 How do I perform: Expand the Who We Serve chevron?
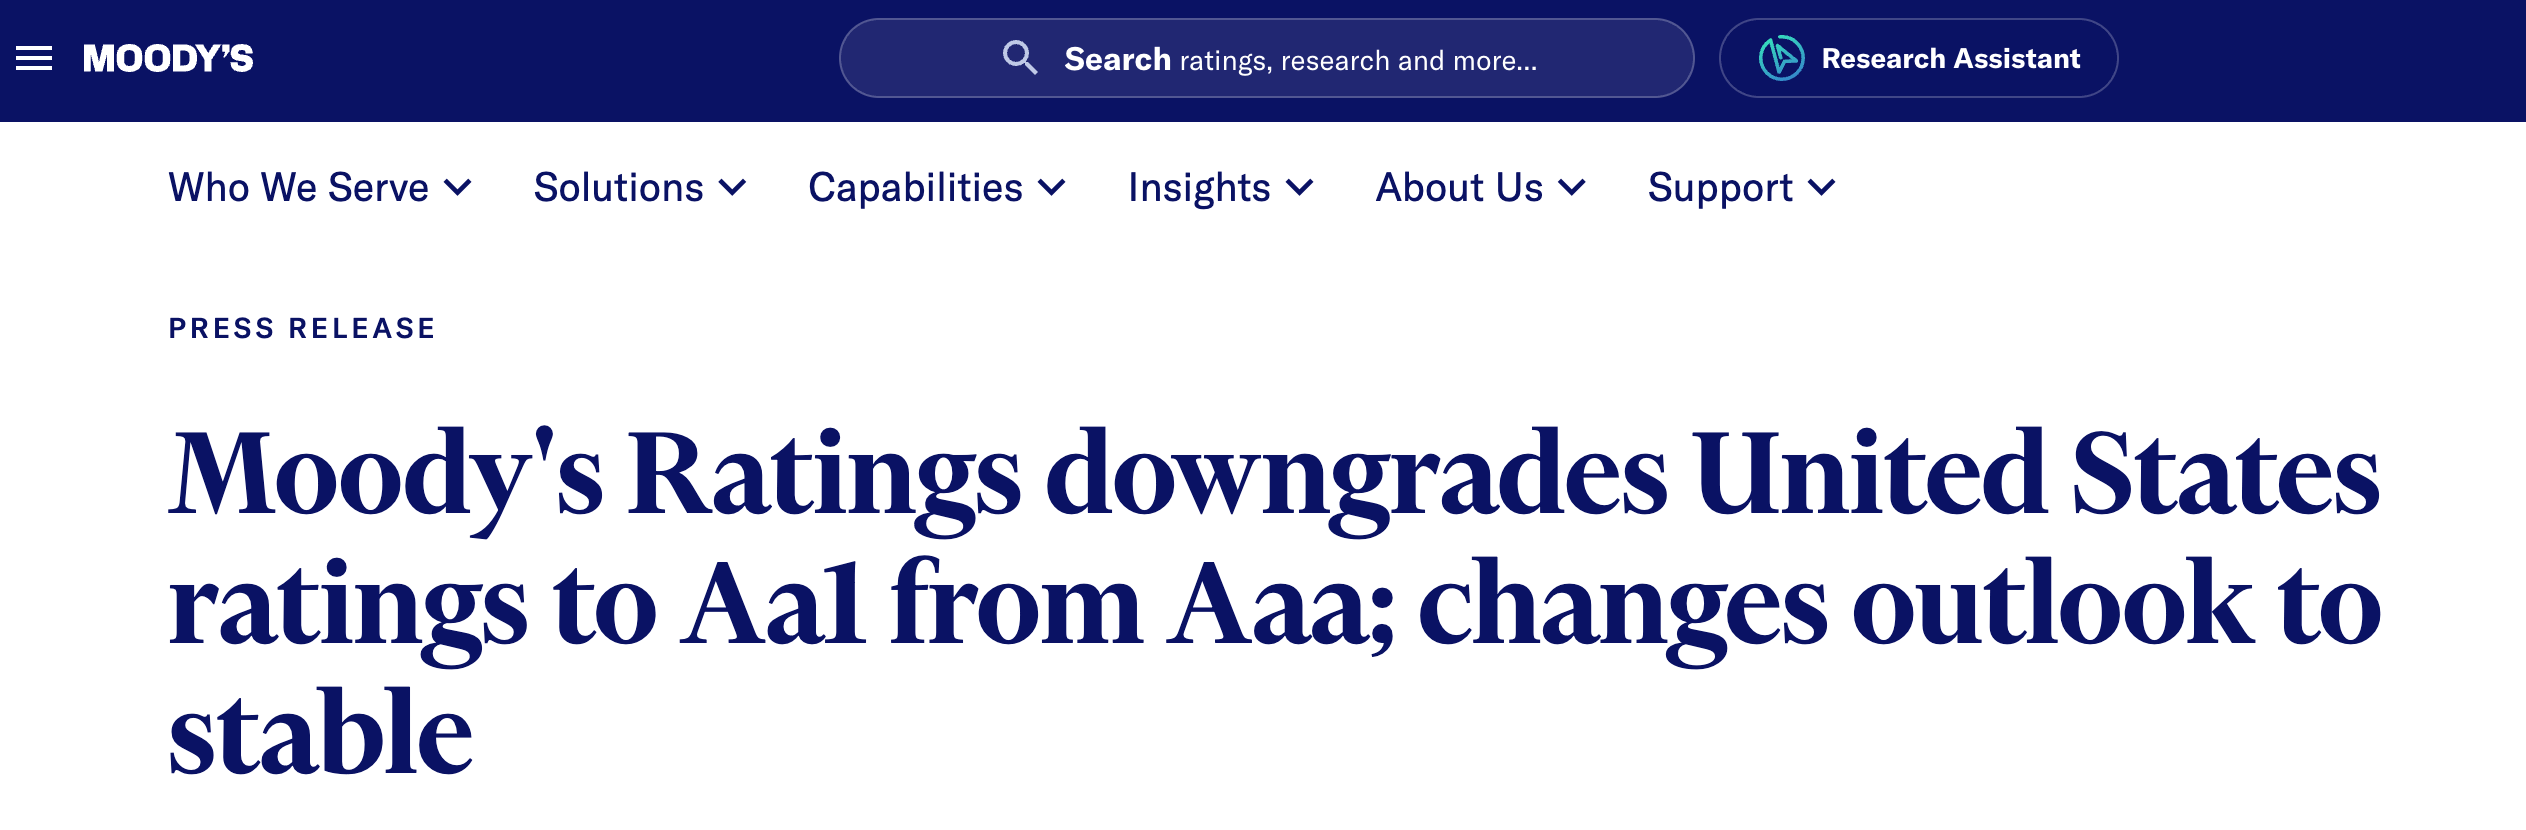coord(458,188)
